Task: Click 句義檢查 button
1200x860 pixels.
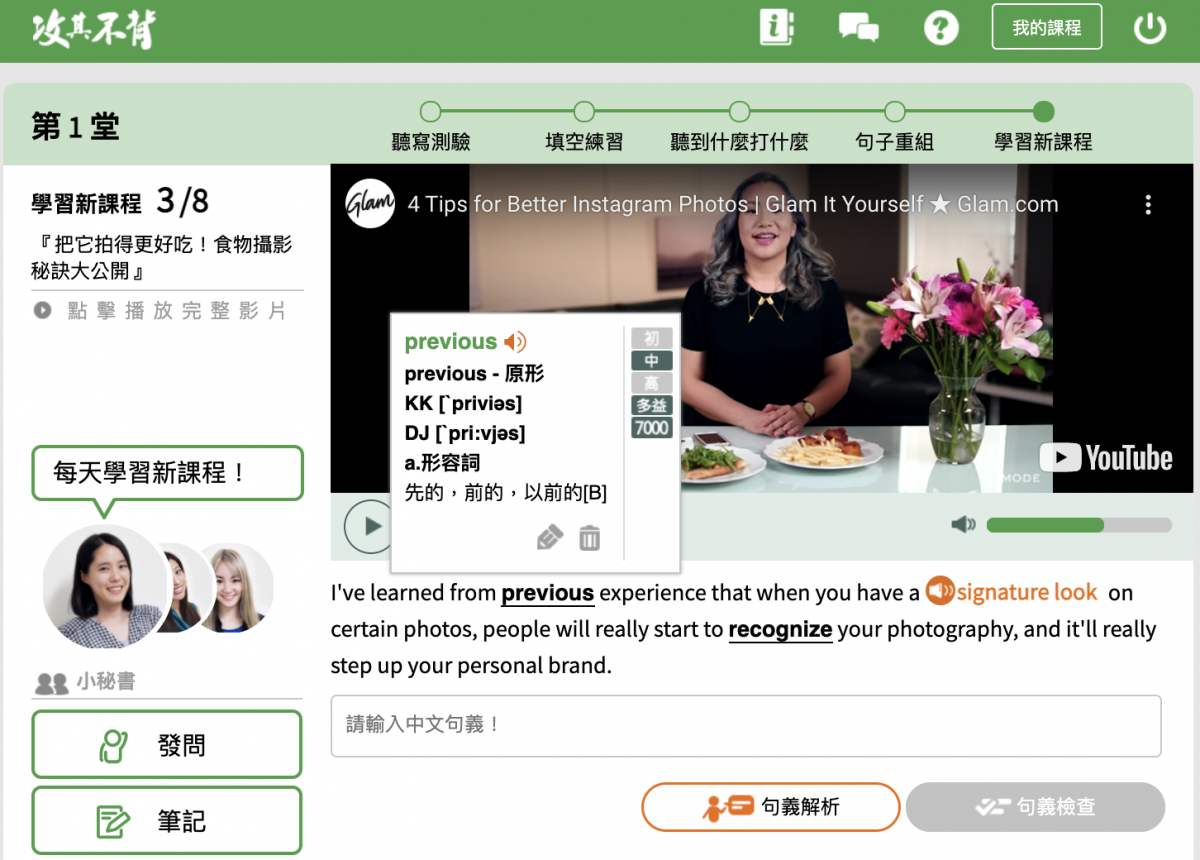Action: pos(1035,807)
